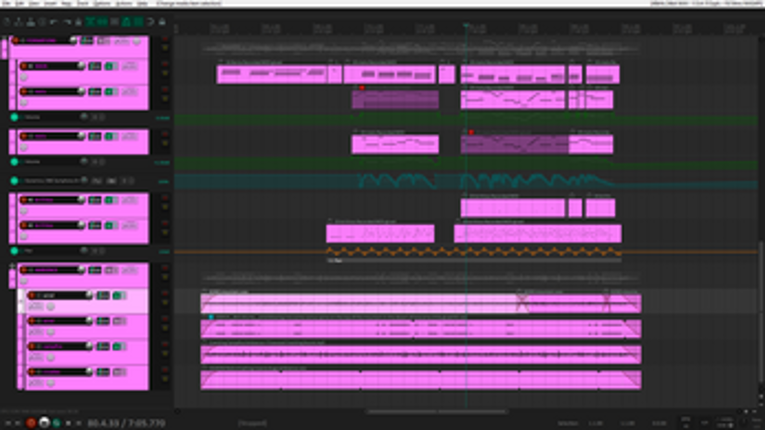Toggle the teal envelope lane's green arm circle
The image size is (765, 430).
[14, 181]
